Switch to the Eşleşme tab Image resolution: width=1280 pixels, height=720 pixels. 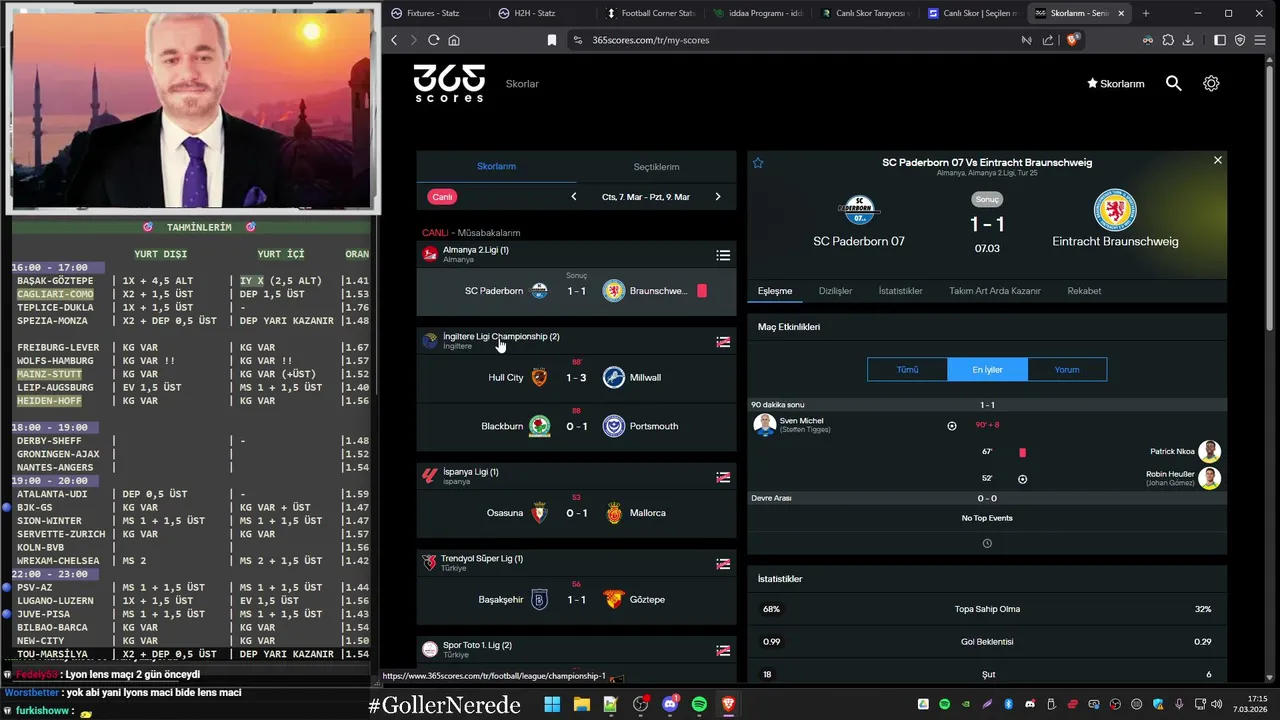pos(775,291)
